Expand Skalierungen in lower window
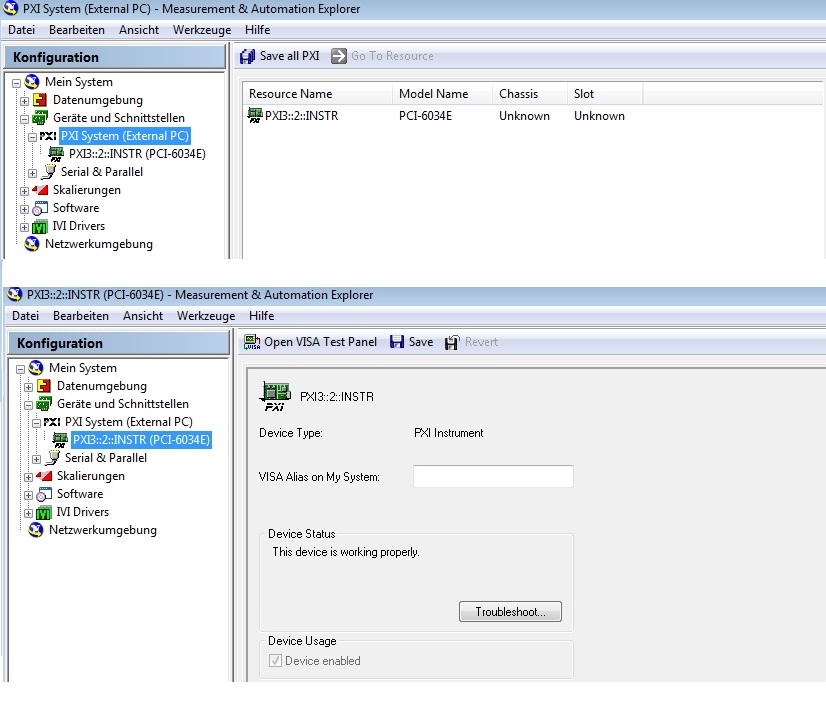Screen dimensions: 826x720 28,478
